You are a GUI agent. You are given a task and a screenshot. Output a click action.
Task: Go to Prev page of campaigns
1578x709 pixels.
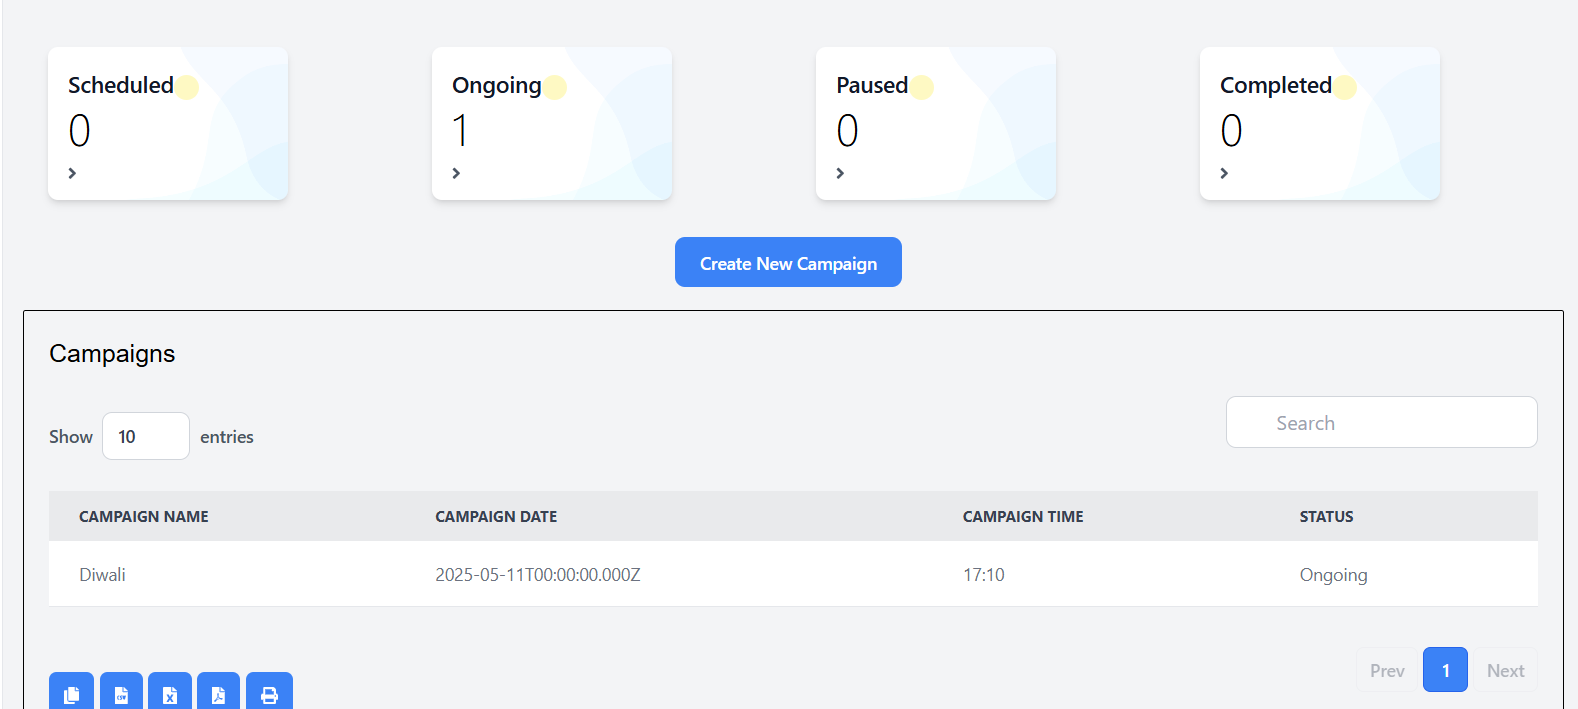coord(1387,670)
